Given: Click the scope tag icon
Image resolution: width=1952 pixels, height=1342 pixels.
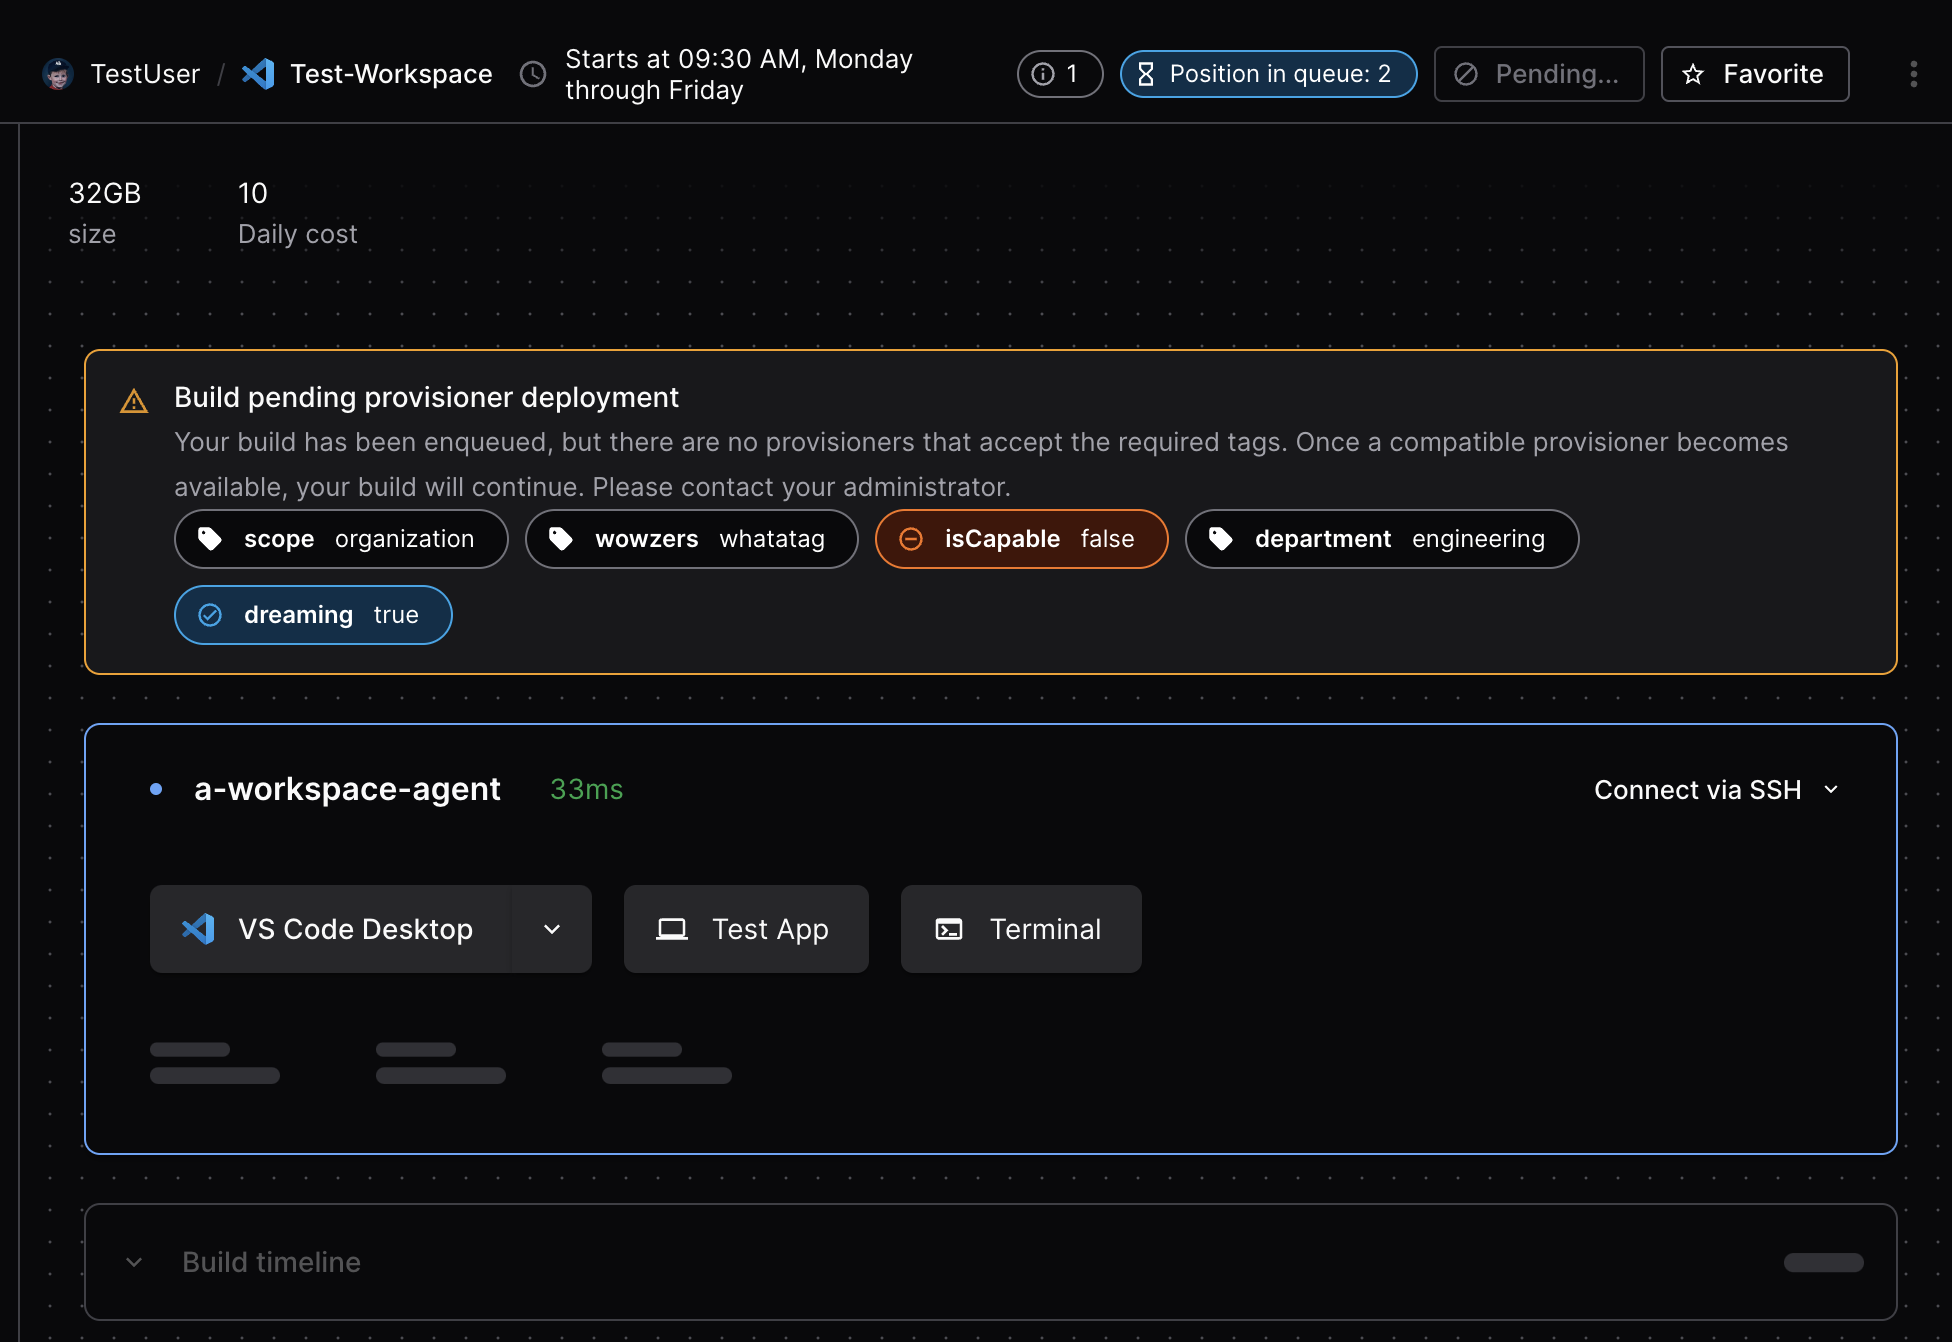Looking at the screenshot, I should coord(214,538).
